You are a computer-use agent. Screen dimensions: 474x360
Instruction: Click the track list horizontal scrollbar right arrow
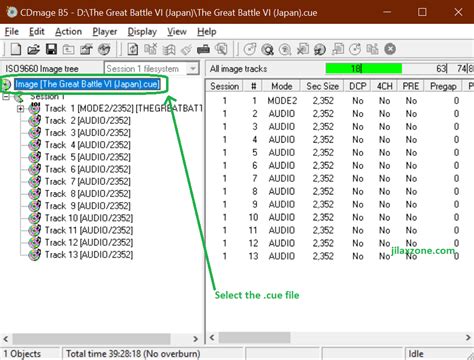[x=468, y=337]
